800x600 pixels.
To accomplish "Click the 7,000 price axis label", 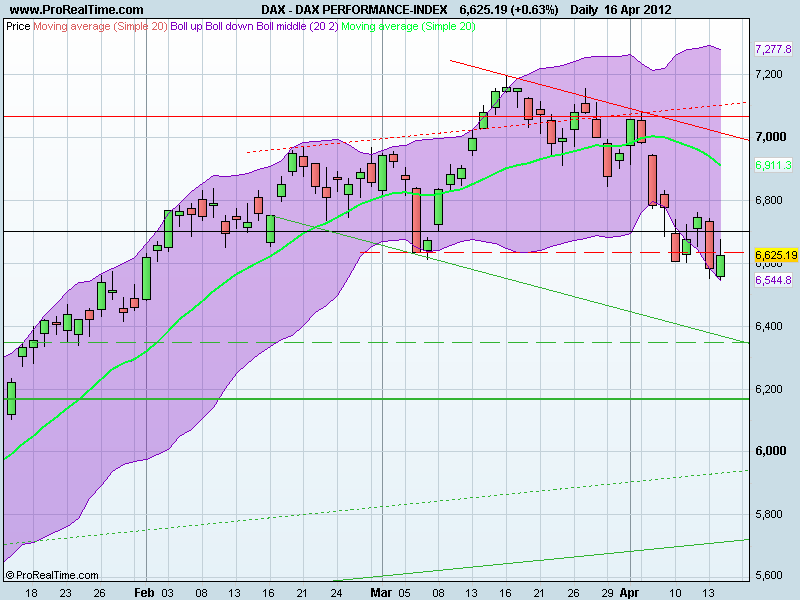I will [771, 137].
